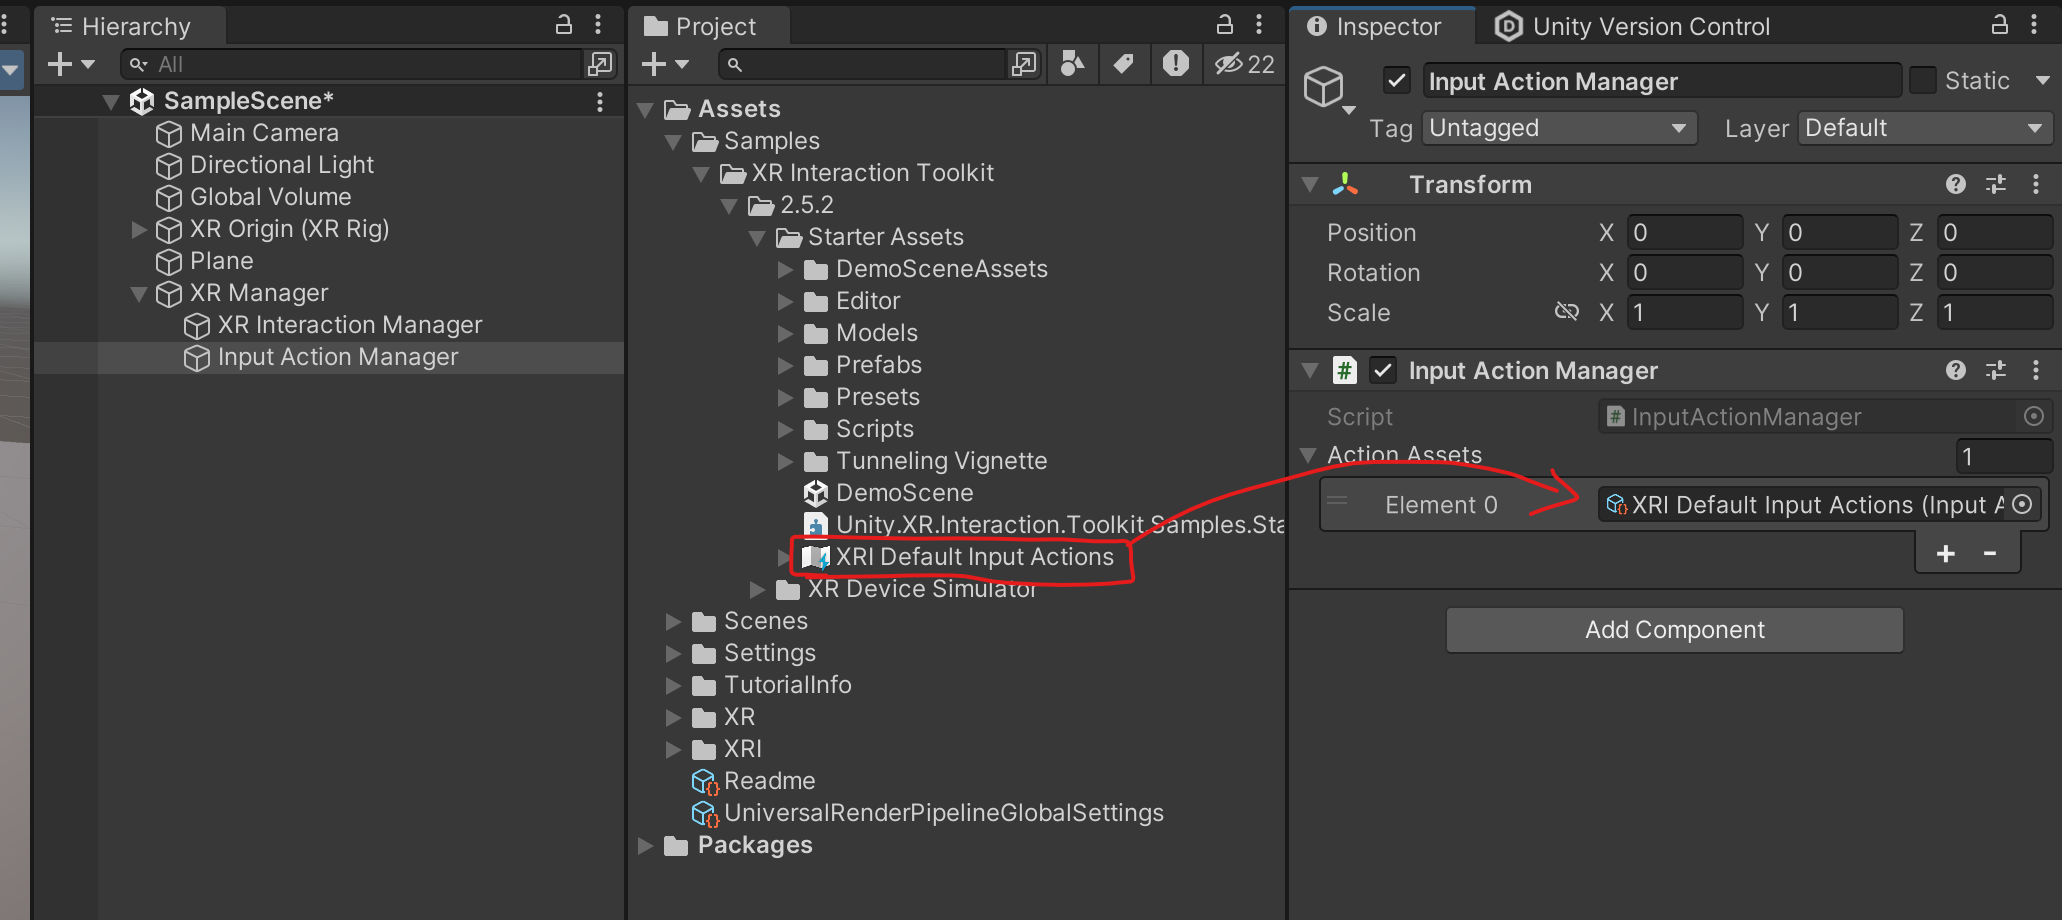Open the Hierarchy panel kebab menu
Screen dimensions: 2062x920
coord(598,24)
